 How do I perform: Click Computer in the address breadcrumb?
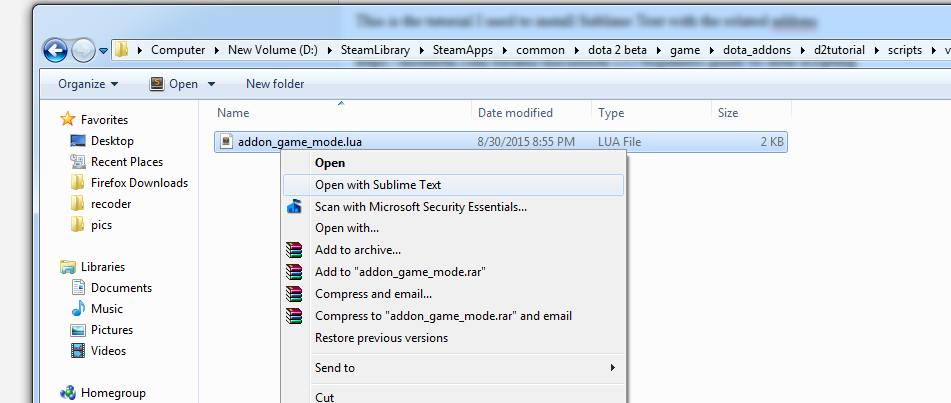[178, 50]
